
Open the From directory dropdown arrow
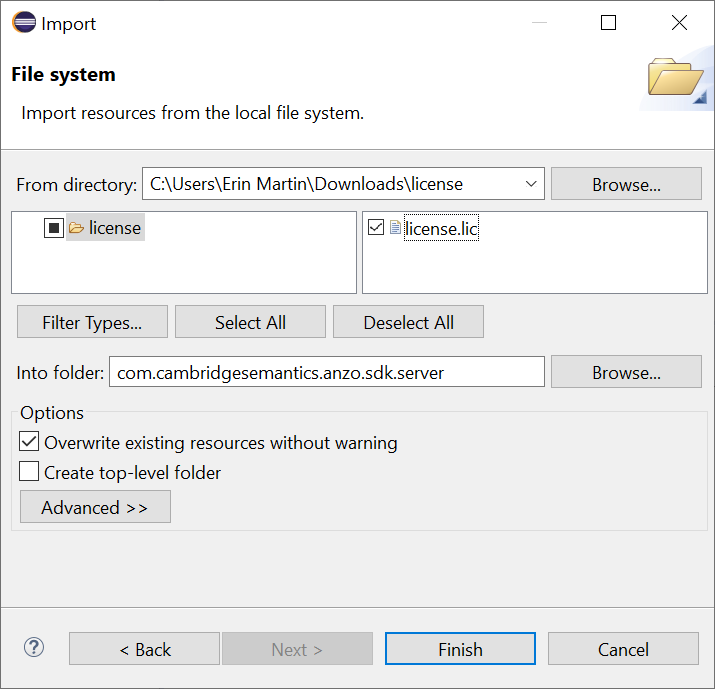pyautogui.click(x=531, y=184)
